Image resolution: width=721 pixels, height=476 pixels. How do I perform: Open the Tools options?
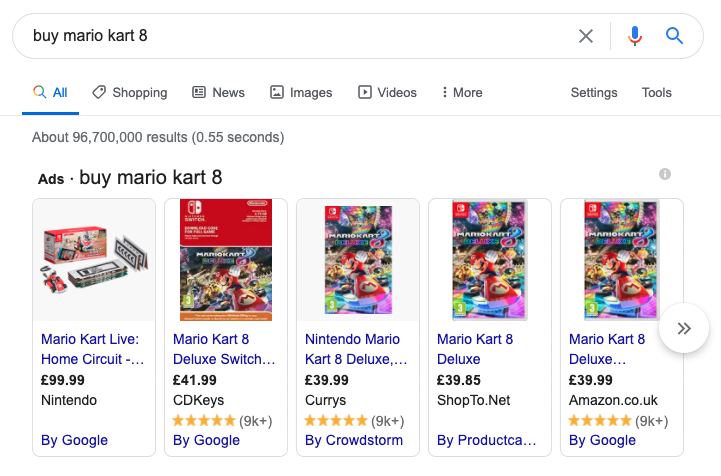pos(657,92)
